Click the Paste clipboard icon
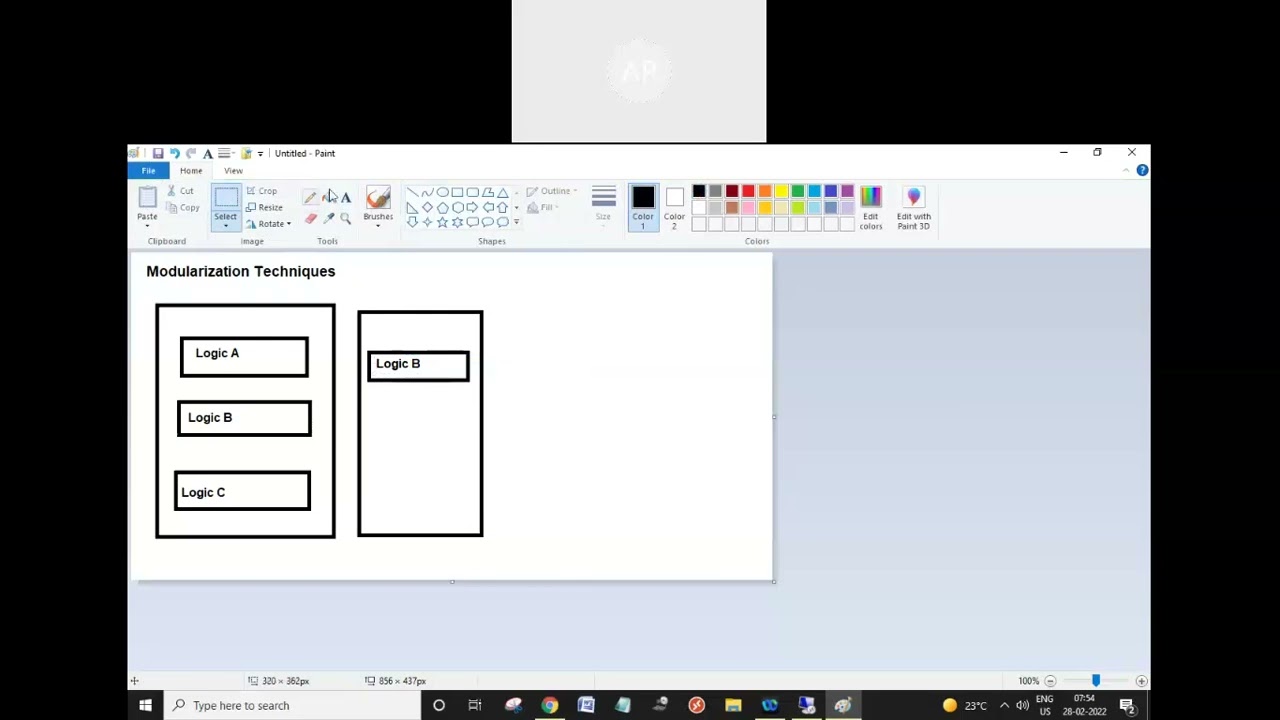Screen dimensions: 1280x720 click(x=147, y=197)
